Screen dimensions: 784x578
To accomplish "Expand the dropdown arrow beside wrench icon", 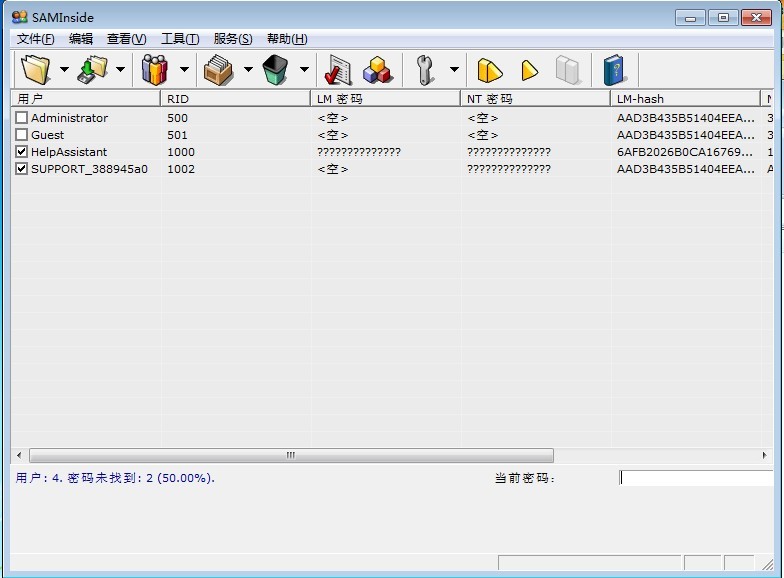I will point(453,70).
